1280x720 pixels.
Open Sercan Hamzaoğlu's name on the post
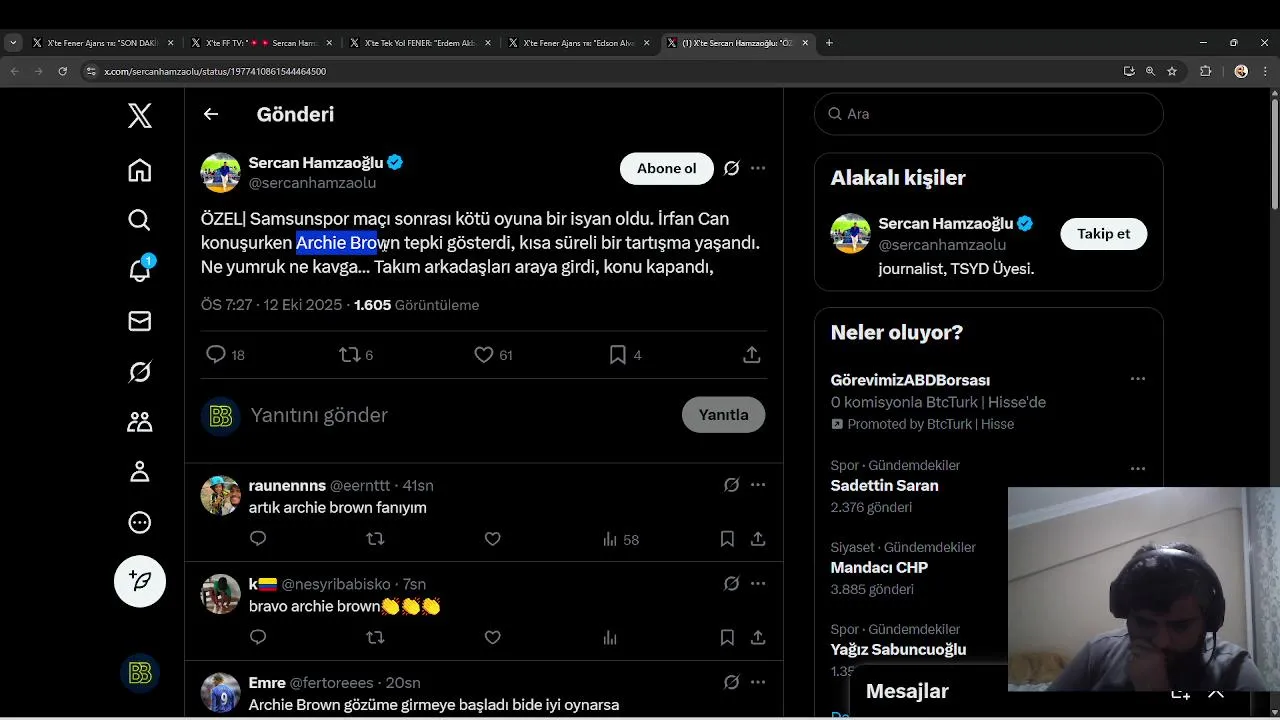coord(316,162)
